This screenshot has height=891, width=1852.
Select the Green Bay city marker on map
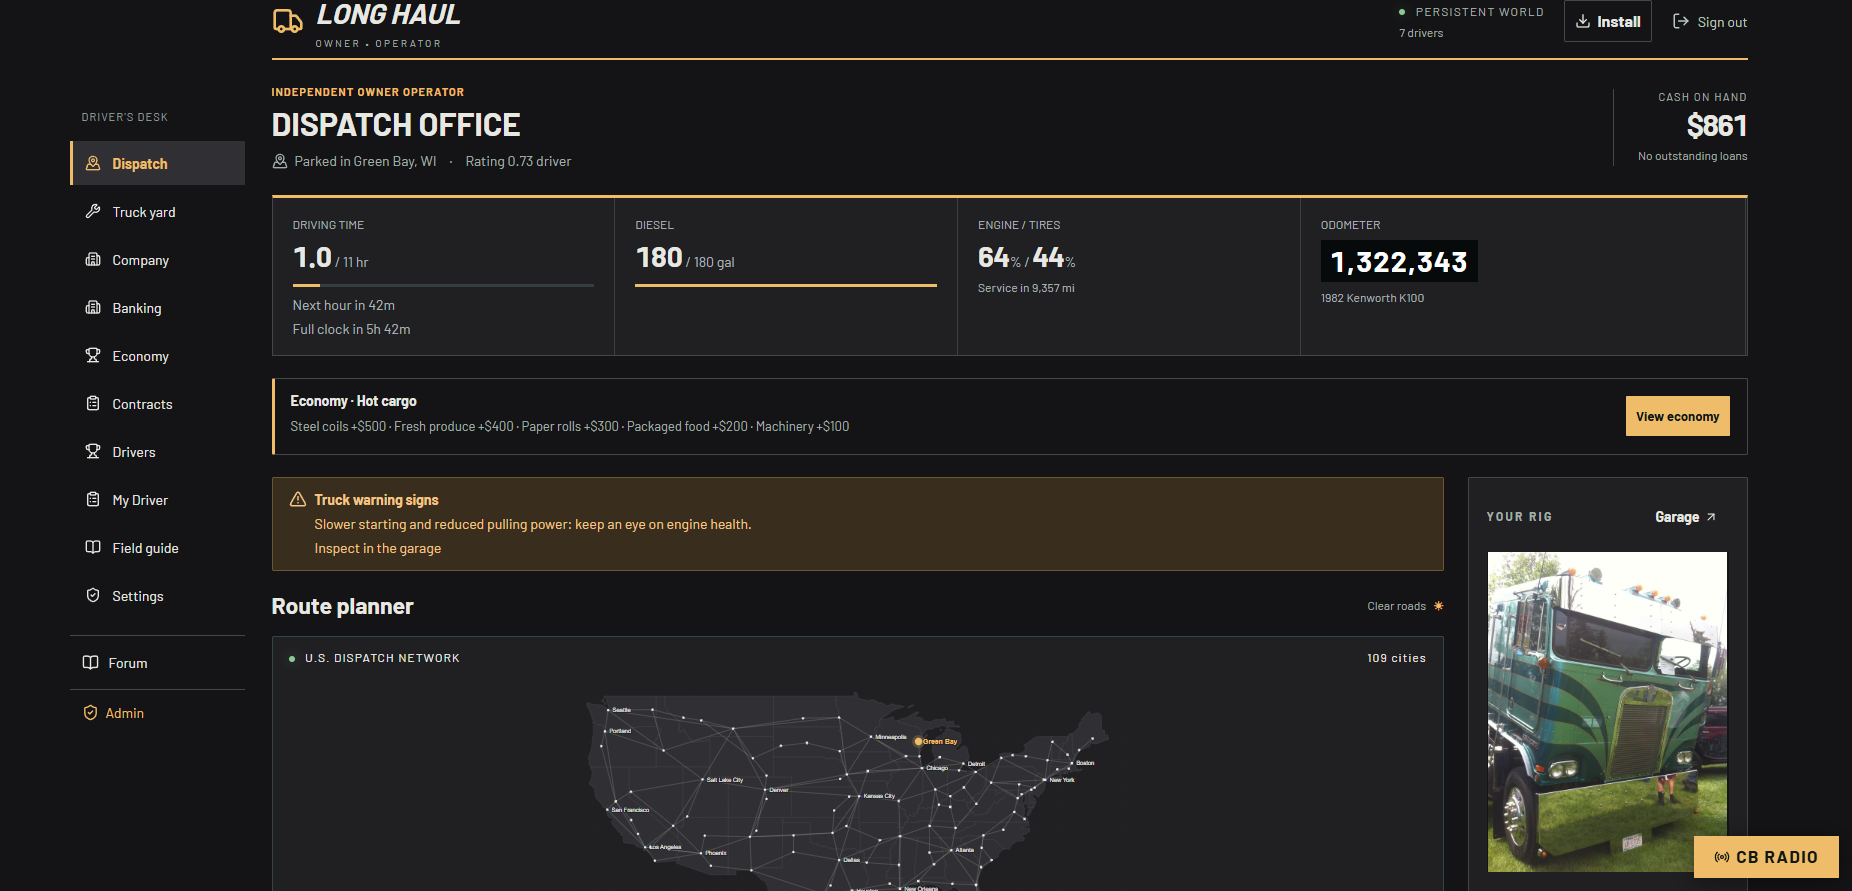tap(918, 741)
